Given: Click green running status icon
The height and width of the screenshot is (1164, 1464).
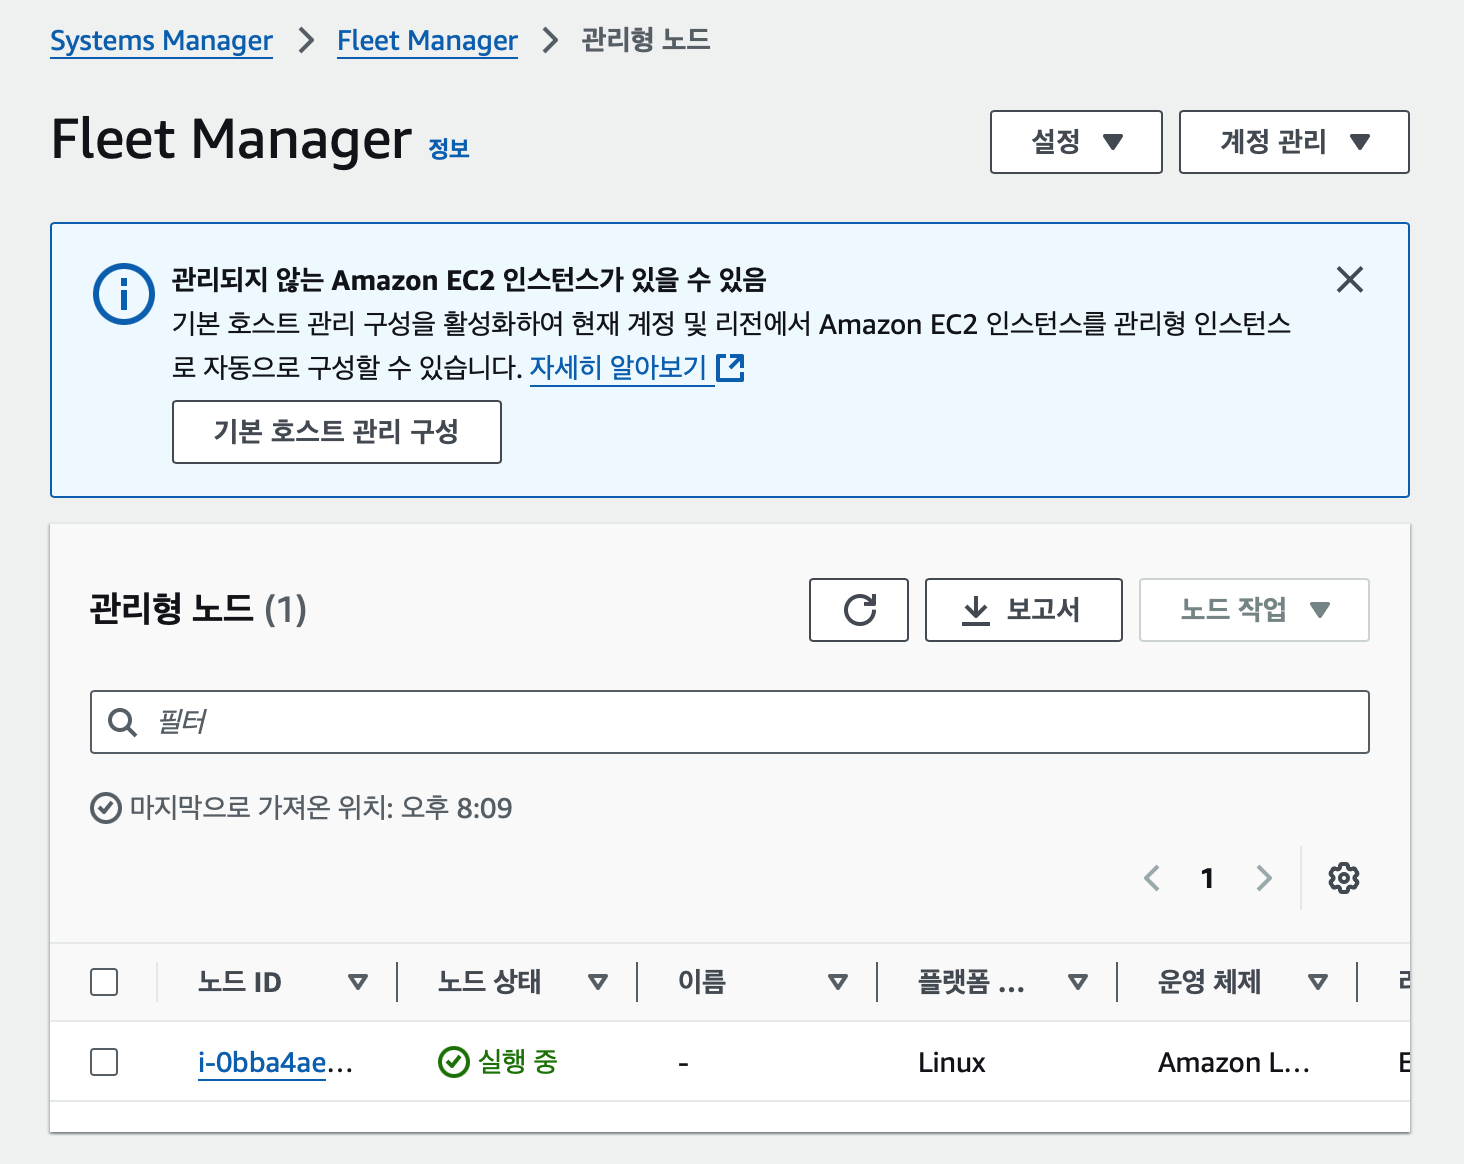Looking at the screenshot, I should tap(454, 1062).
